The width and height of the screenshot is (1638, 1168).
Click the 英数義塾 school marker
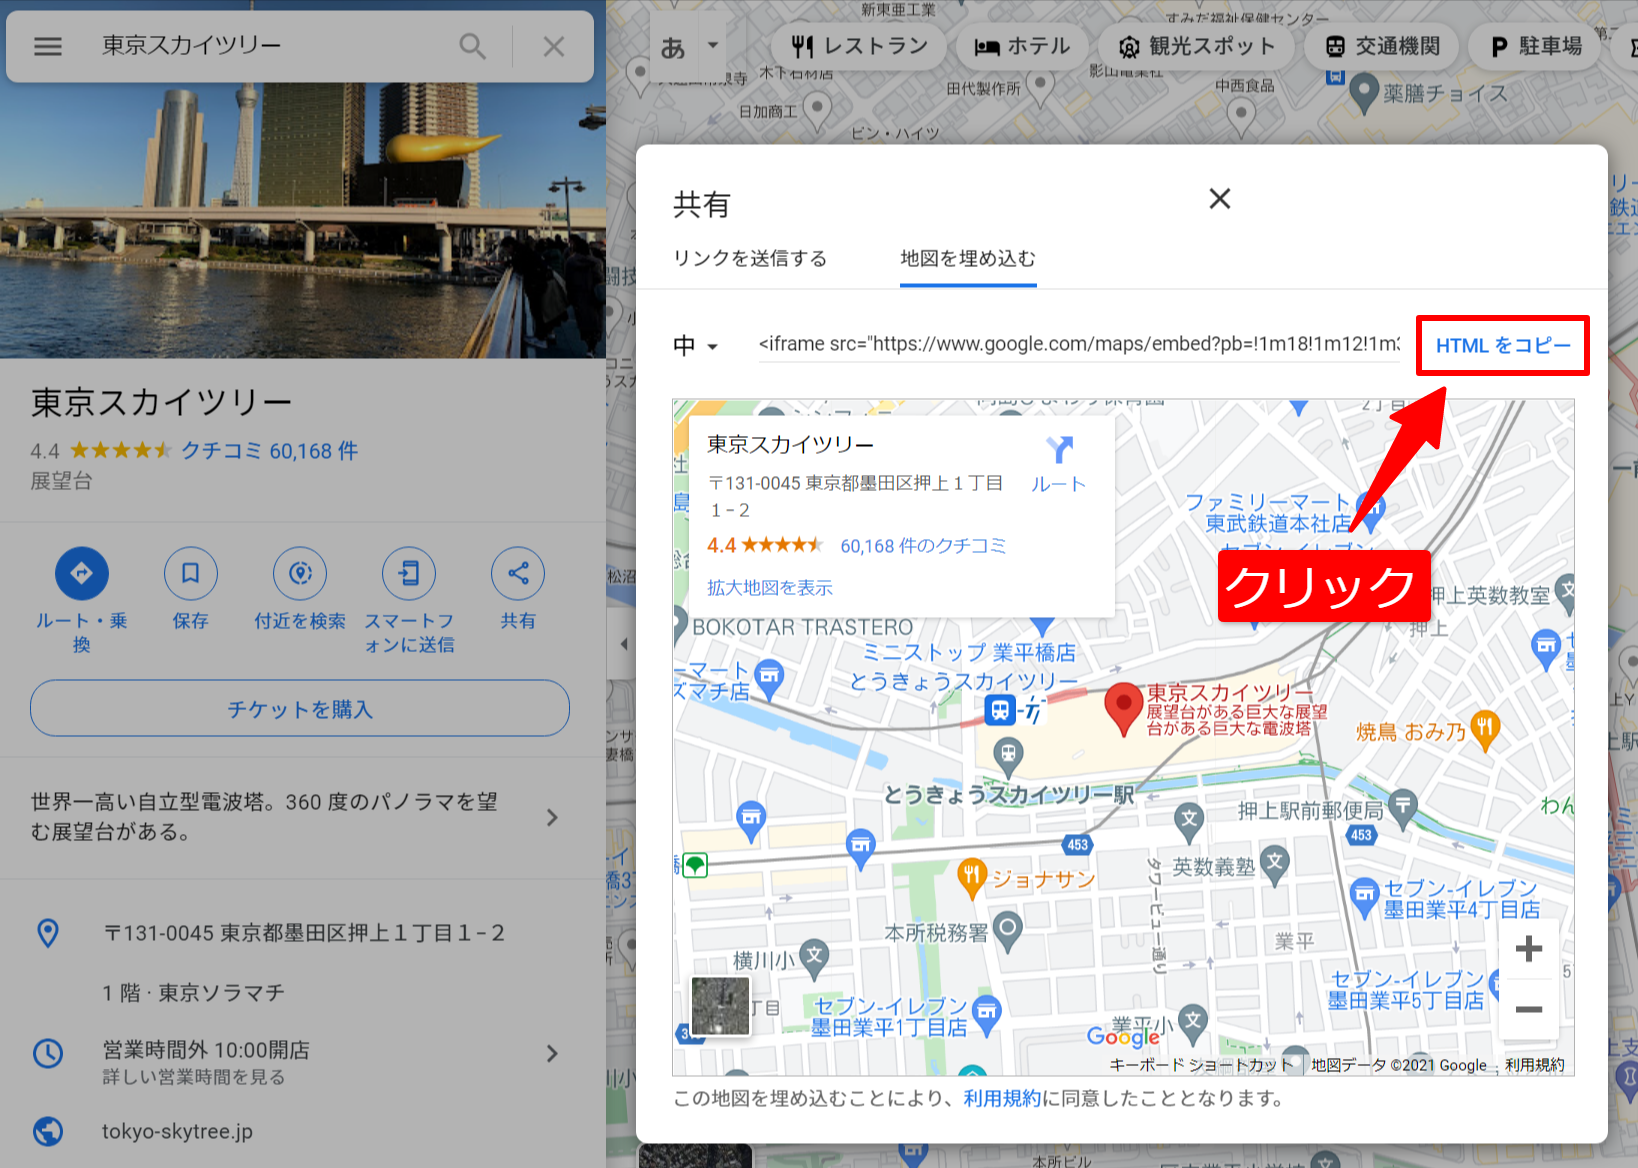point(1274,866)
